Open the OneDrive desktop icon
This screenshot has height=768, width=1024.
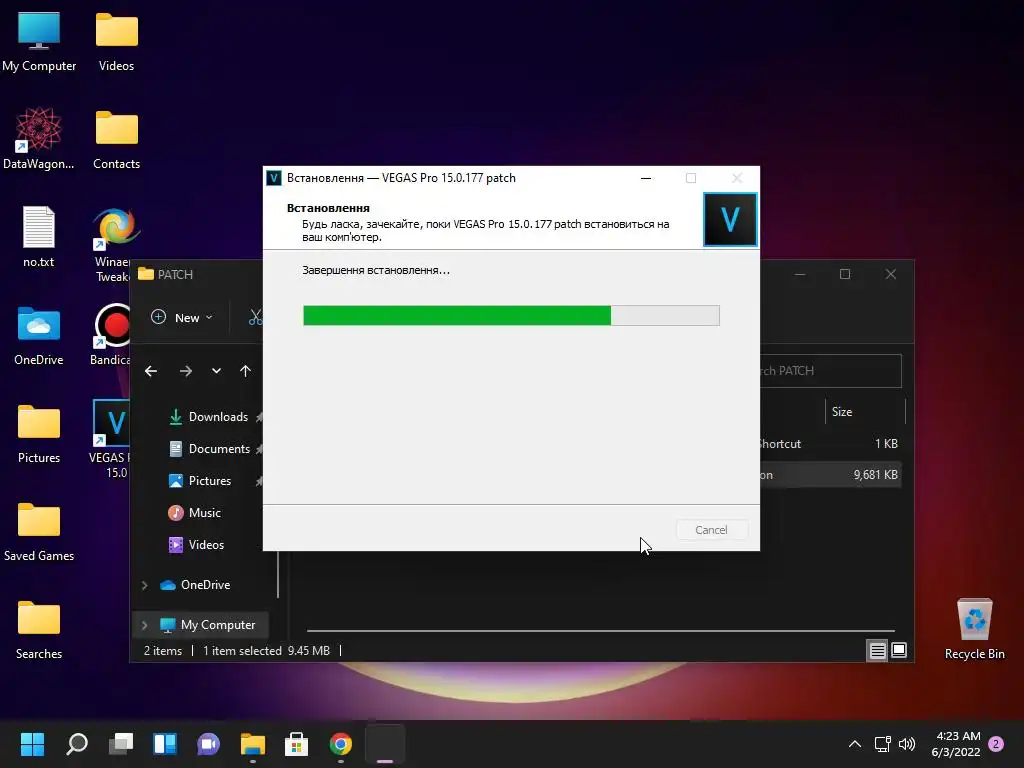(x=39, y=336)
